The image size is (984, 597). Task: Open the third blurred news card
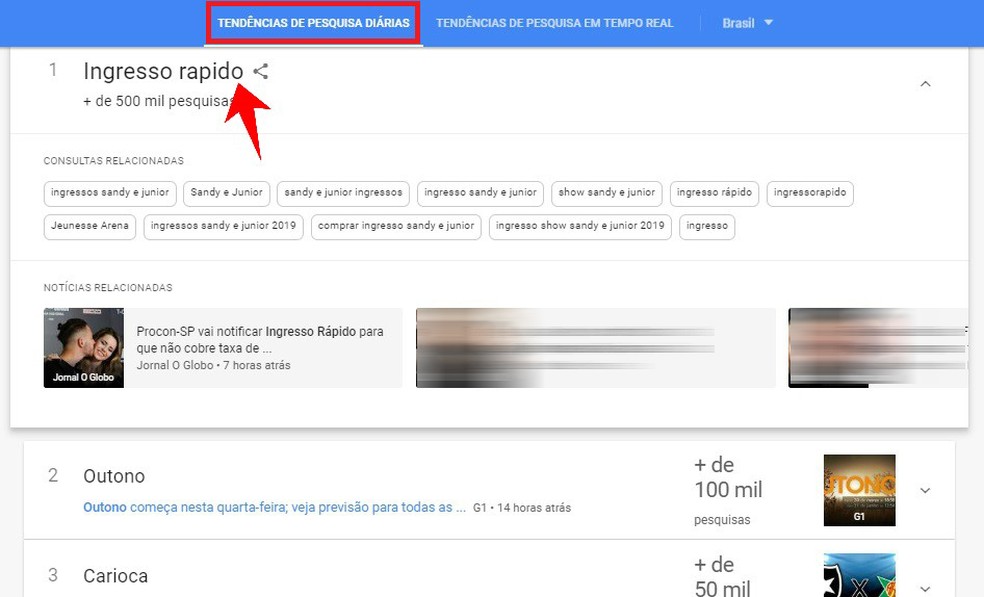click(878, 348)
